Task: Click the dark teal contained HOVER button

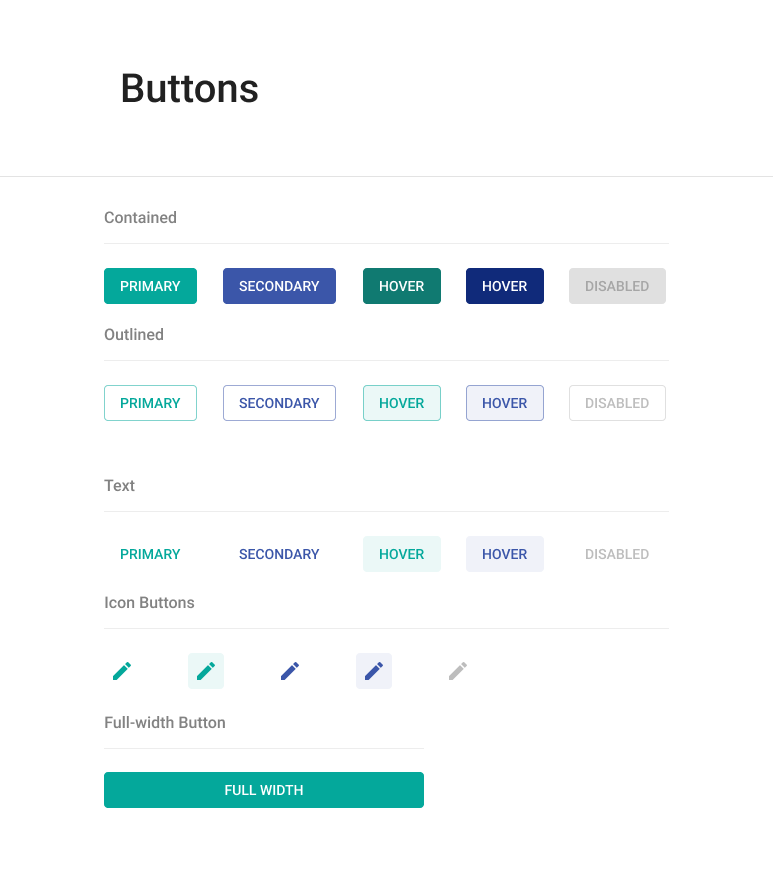Action: click(x=401, y=286)
